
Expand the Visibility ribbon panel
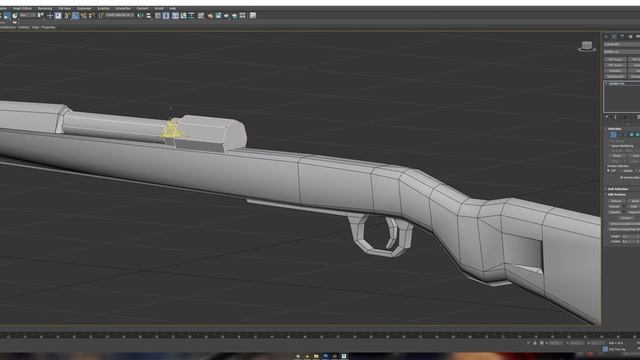(23, 27)
